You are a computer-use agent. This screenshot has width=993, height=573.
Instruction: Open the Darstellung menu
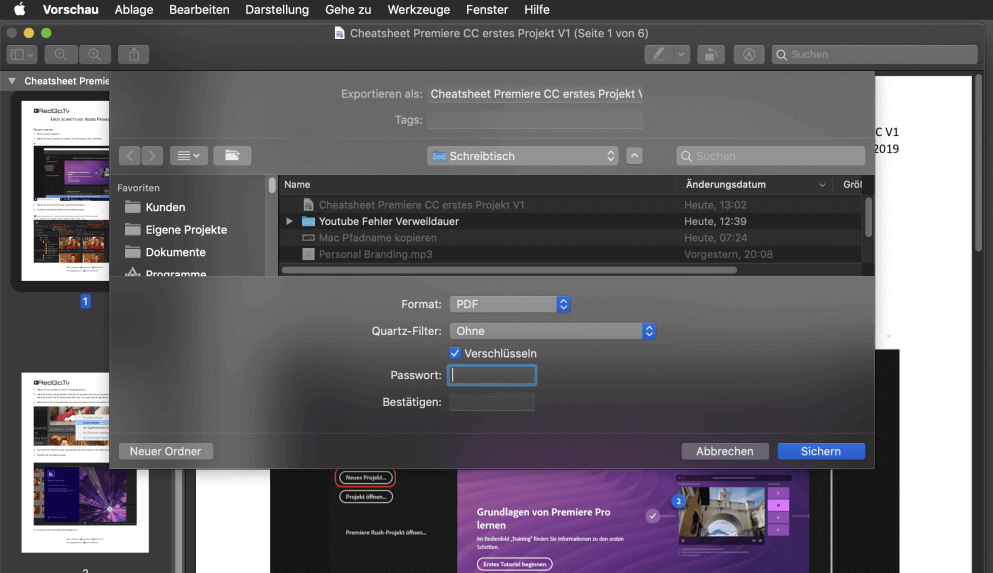coord(279,9)
